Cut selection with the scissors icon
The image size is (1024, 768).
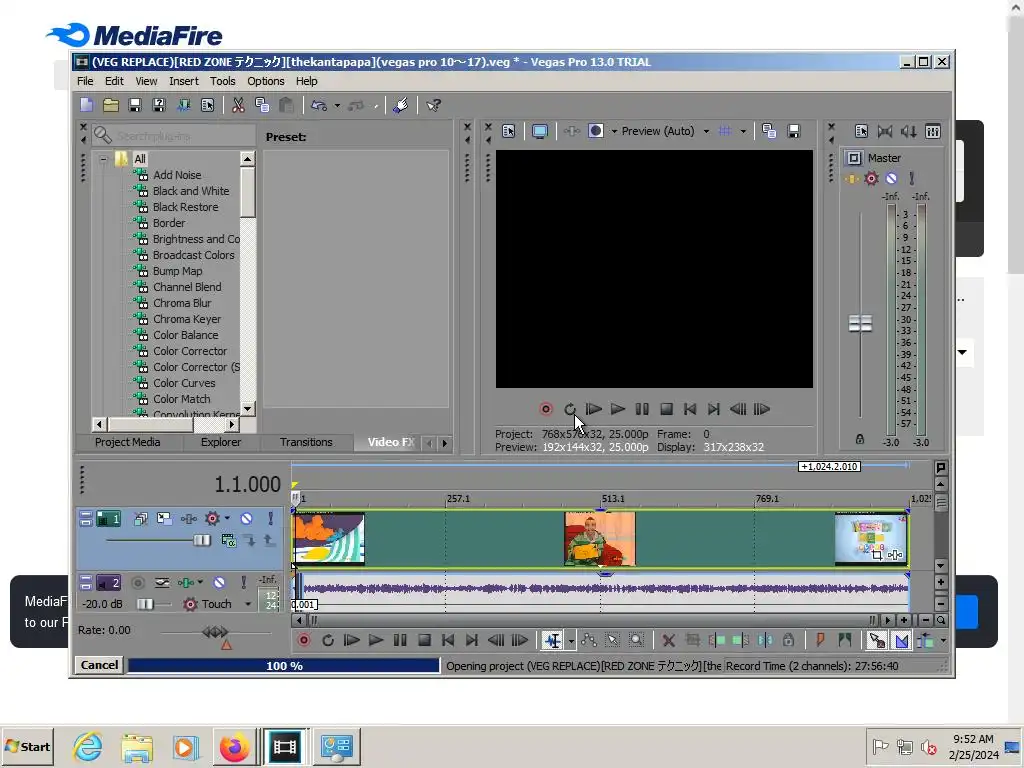click(x=238, y=105)
